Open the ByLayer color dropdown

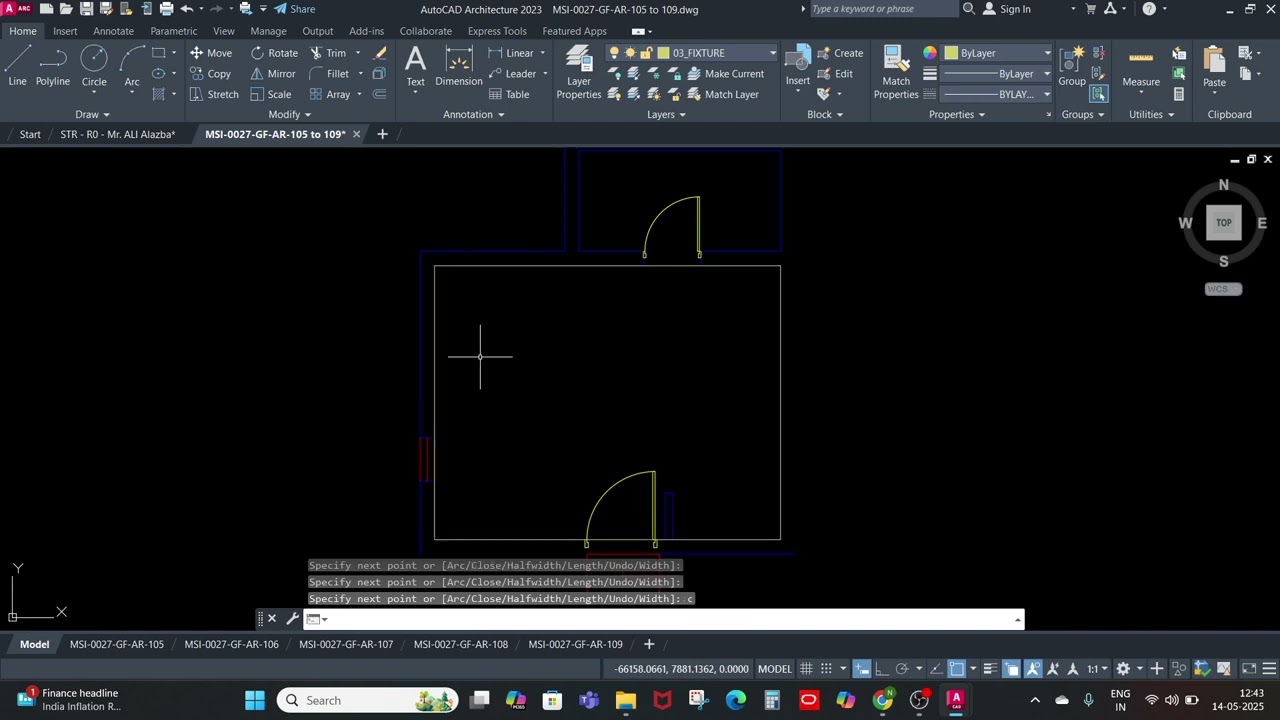(x=1047, y=53)
